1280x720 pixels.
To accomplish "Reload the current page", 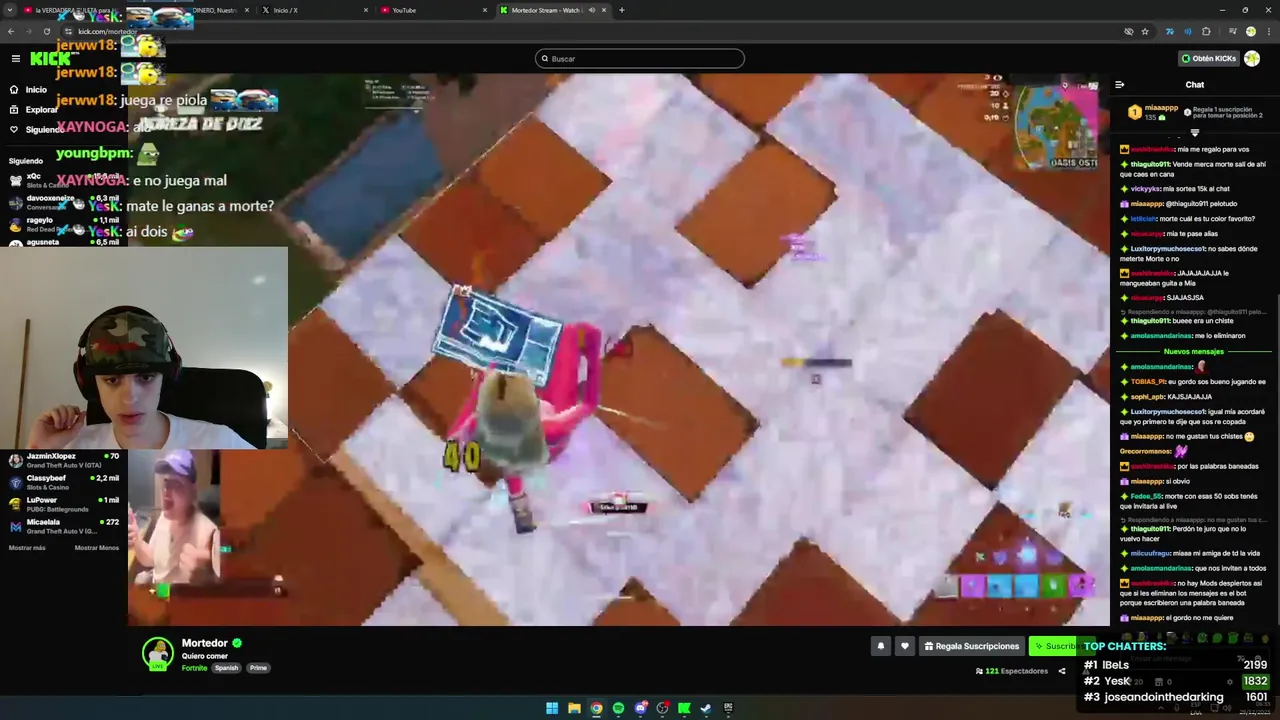I will click(47, 31).
